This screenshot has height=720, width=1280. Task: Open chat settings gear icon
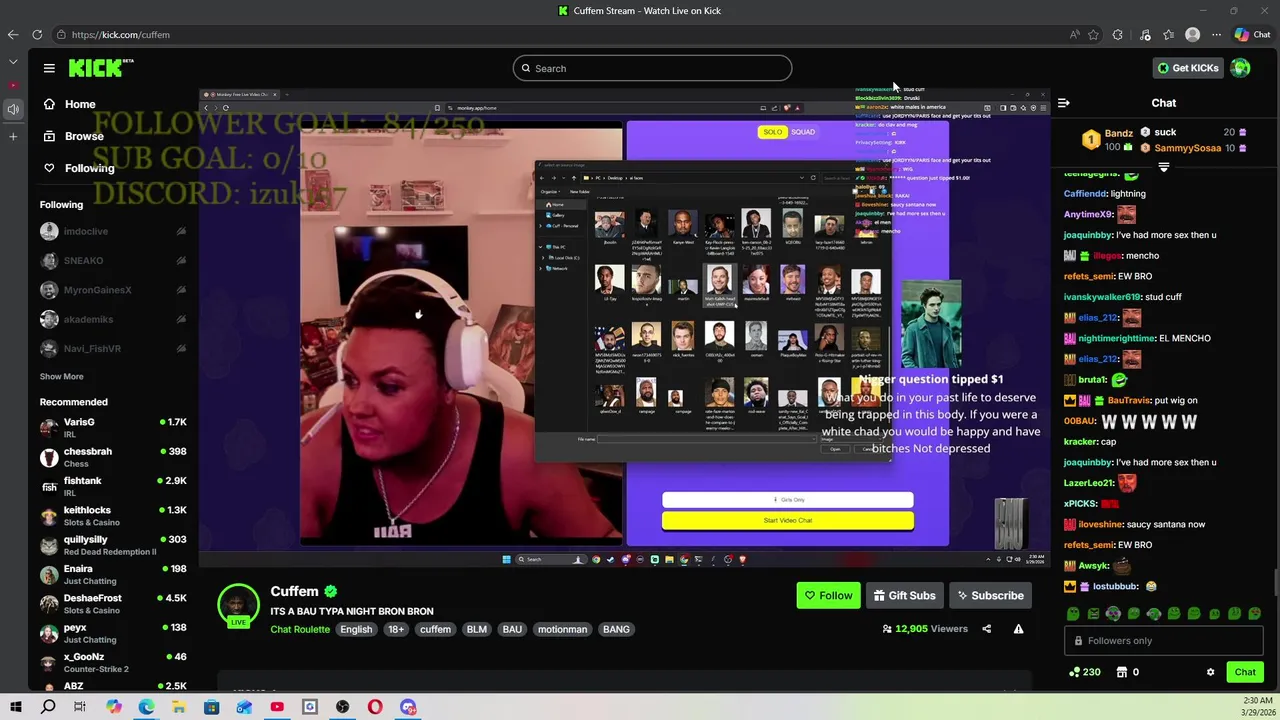coord(1210,672)
